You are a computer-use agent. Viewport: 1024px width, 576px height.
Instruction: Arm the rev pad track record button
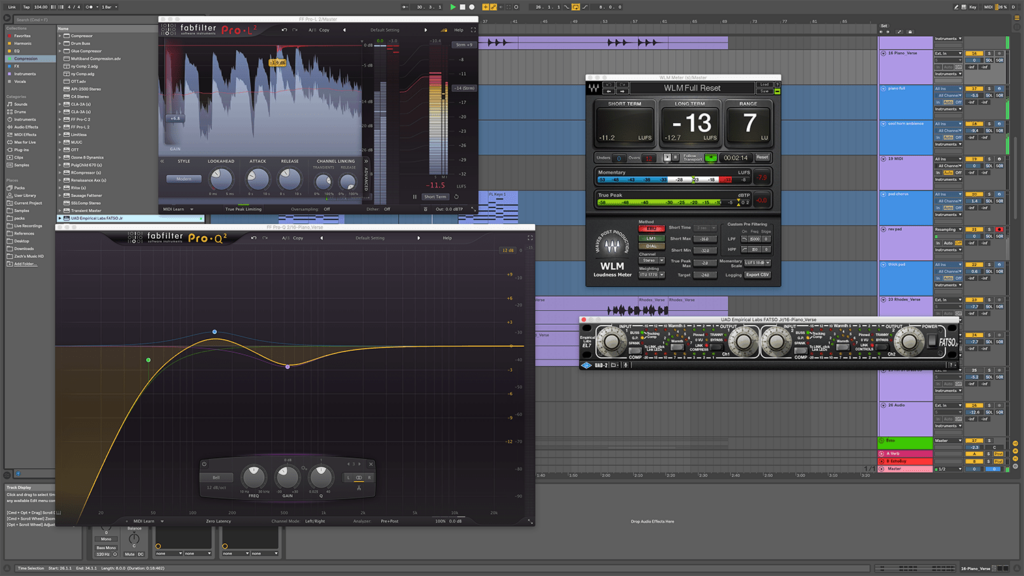(999, 230)
